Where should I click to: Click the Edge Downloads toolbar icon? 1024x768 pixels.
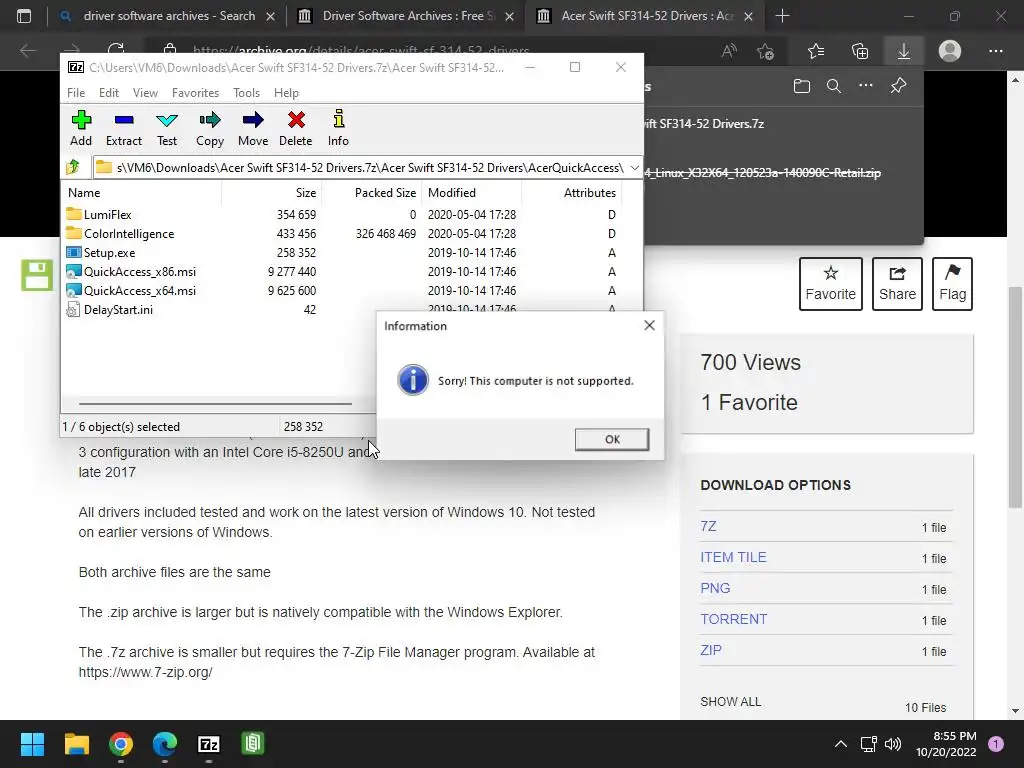click(904, 51)
